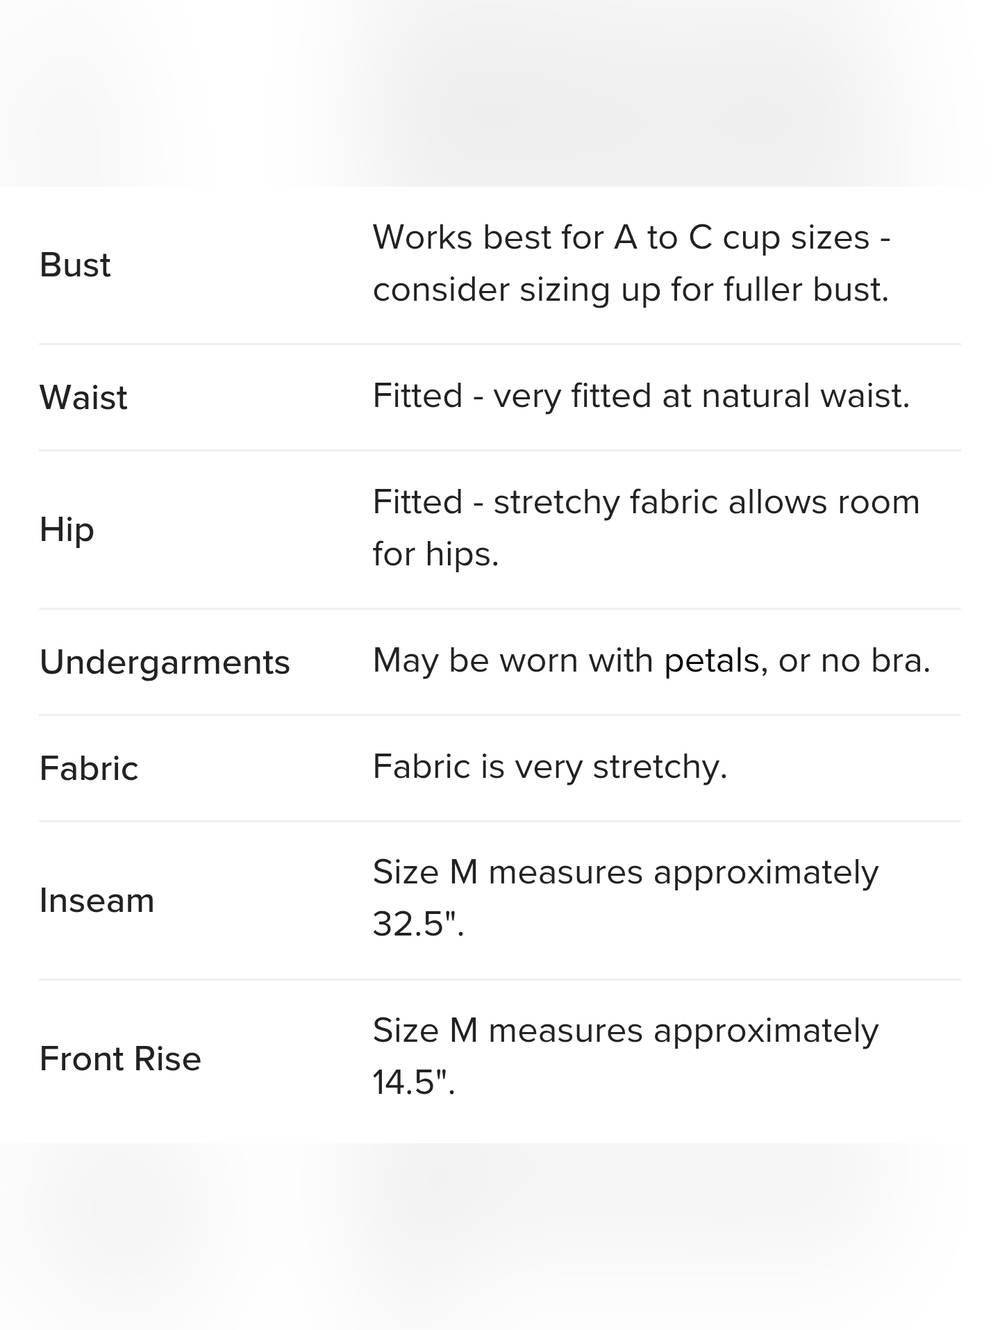Click the inseam 32.5" measurement text

coord(625,897)
